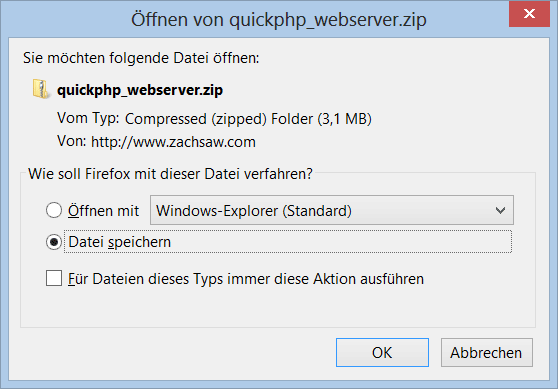Enable "Für Dateien dieses Typs immer" checkbox
The height and width of the screenshot is (389, 558).
[54, 278]
